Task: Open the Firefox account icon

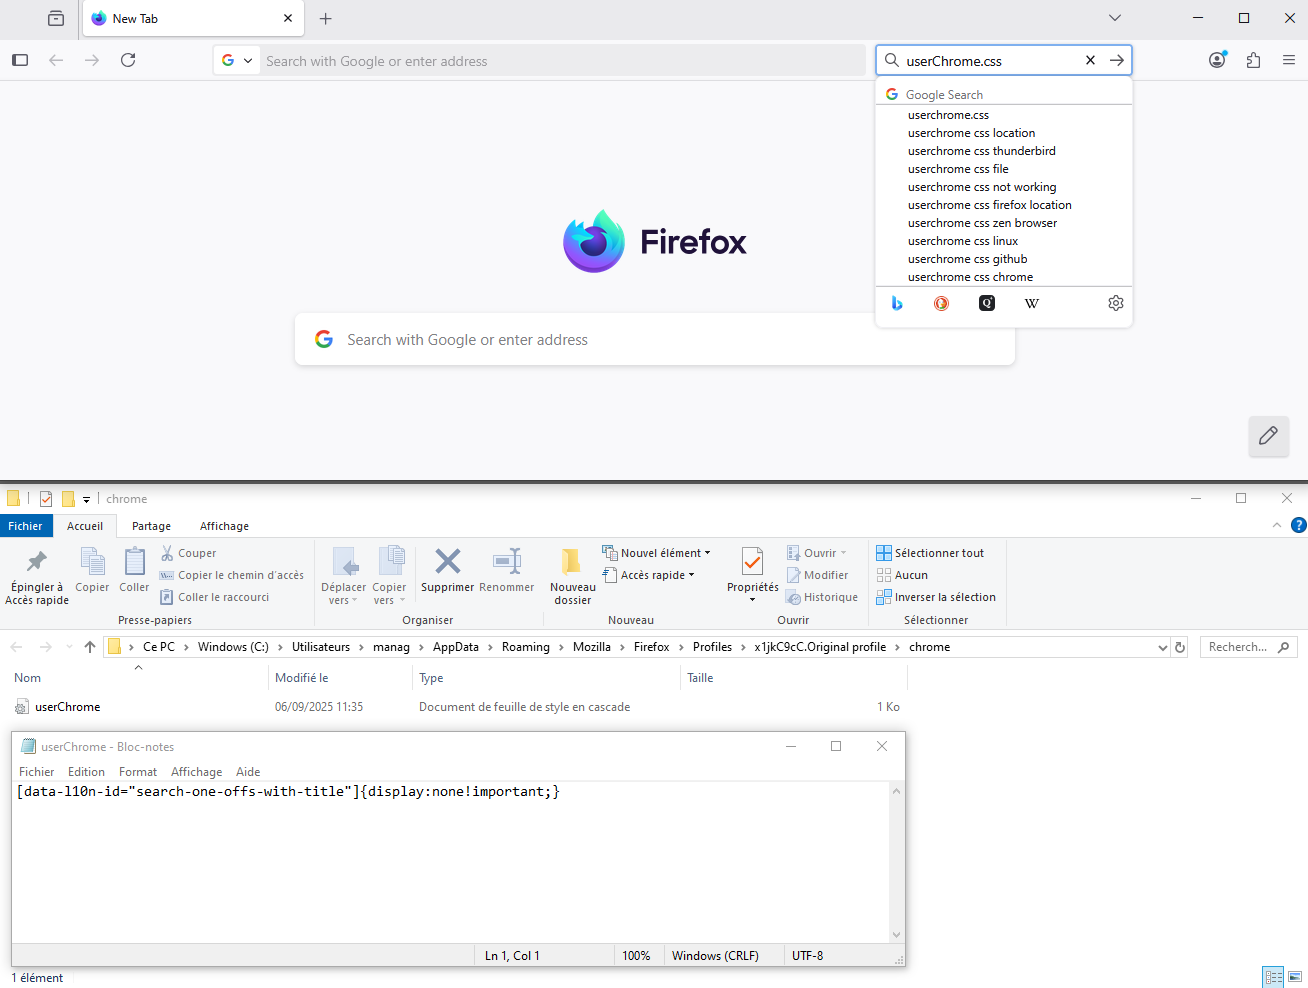Action: click(x=1217, y=60)
